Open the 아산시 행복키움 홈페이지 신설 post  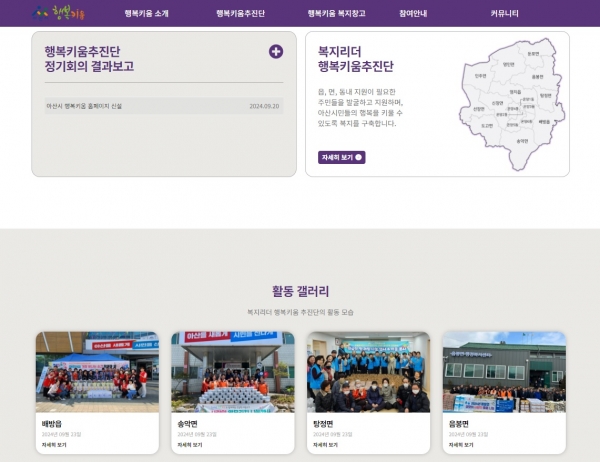(x=164, y=106)
